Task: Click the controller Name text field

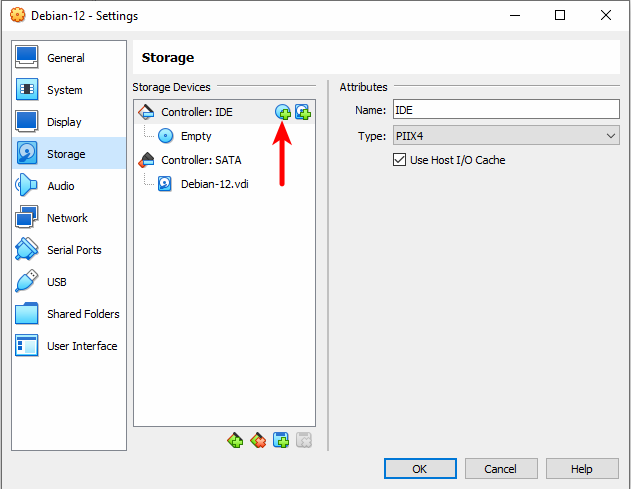Action: (506, 110)
